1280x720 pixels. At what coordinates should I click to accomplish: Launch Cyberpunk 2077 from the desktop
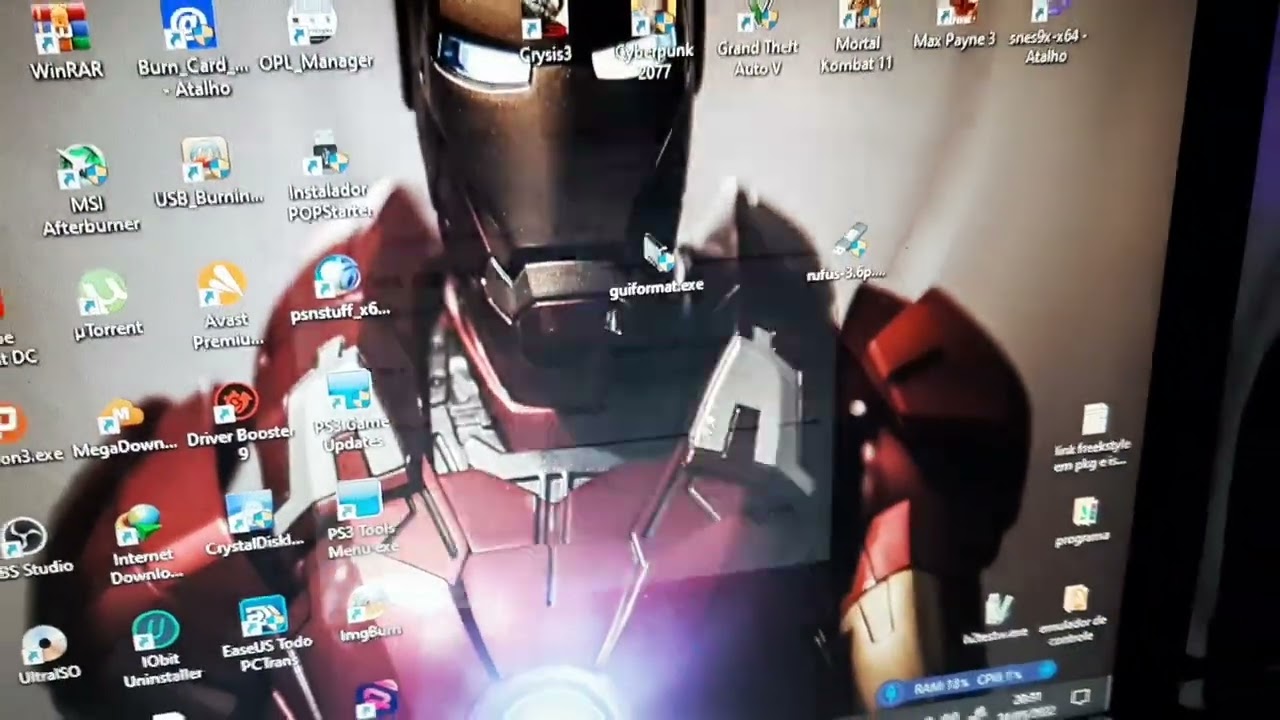point(653,40)
